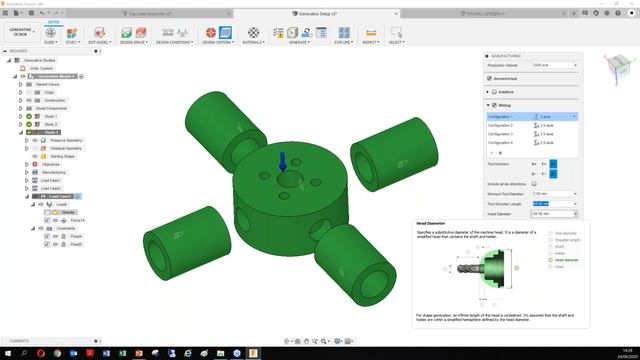Open Google Chrome from the taskbar
640x360 pixels.
click(x=57, y=353)
